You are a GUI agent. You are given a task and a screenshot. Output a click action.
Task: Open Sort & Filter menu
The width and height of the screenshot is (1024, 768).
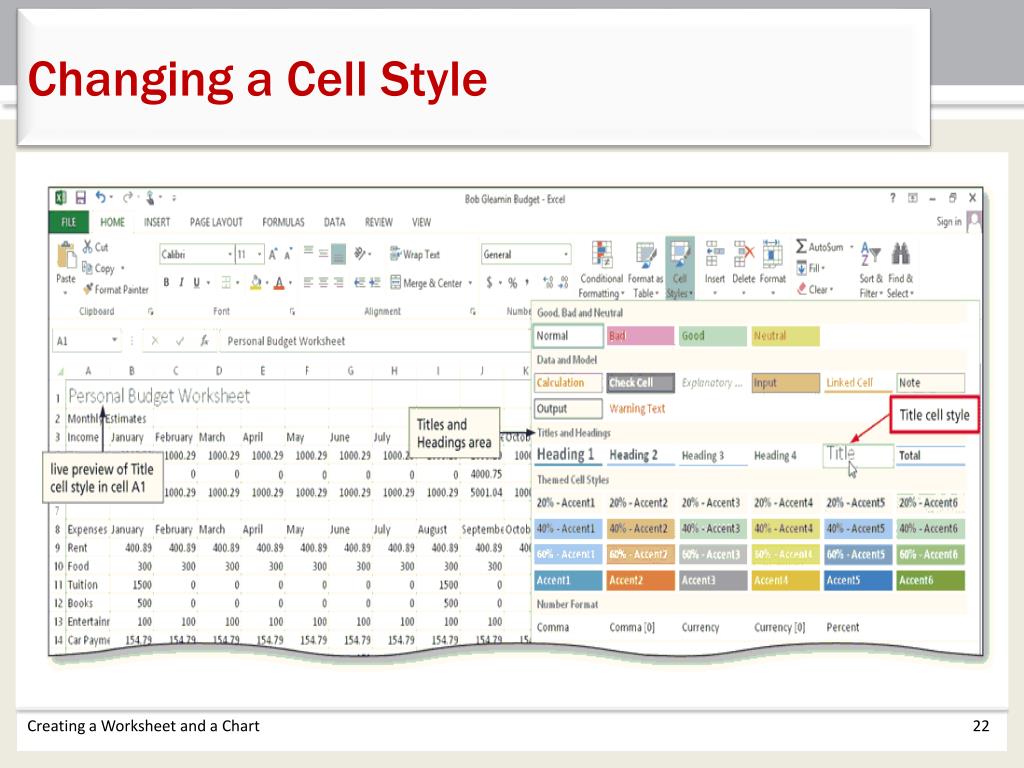[871, 269]
